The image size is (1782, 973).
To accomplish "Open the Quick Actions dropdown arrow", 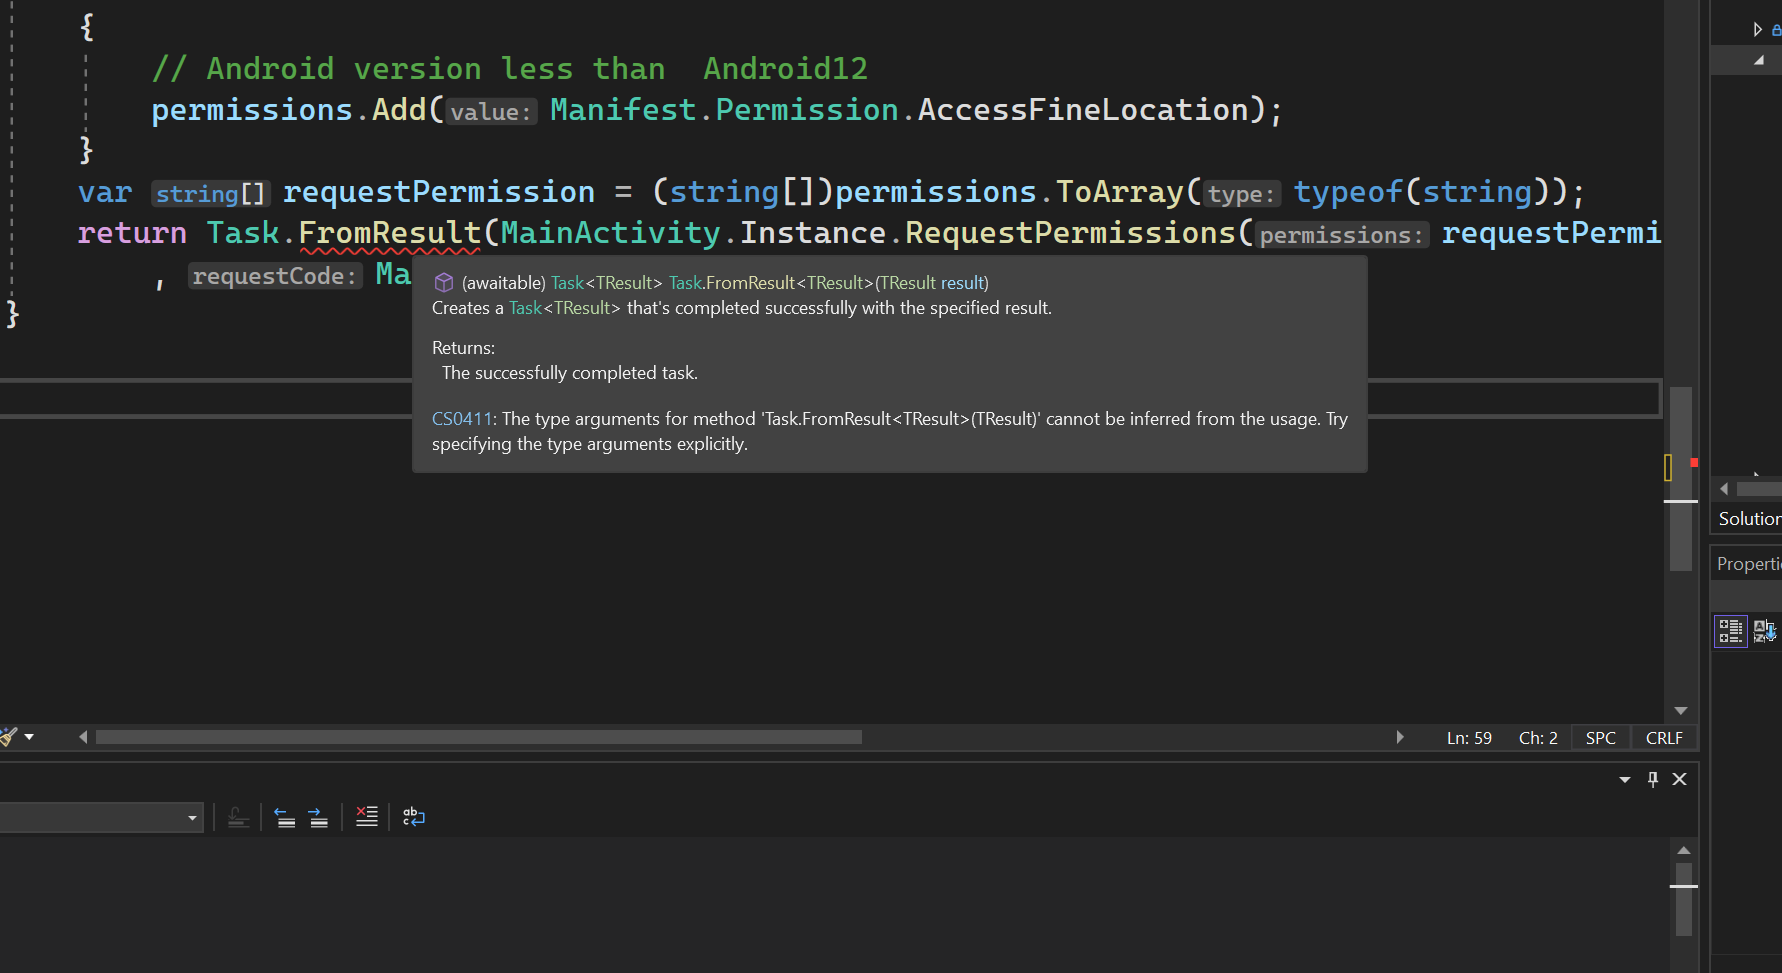I will coord(29,737).
